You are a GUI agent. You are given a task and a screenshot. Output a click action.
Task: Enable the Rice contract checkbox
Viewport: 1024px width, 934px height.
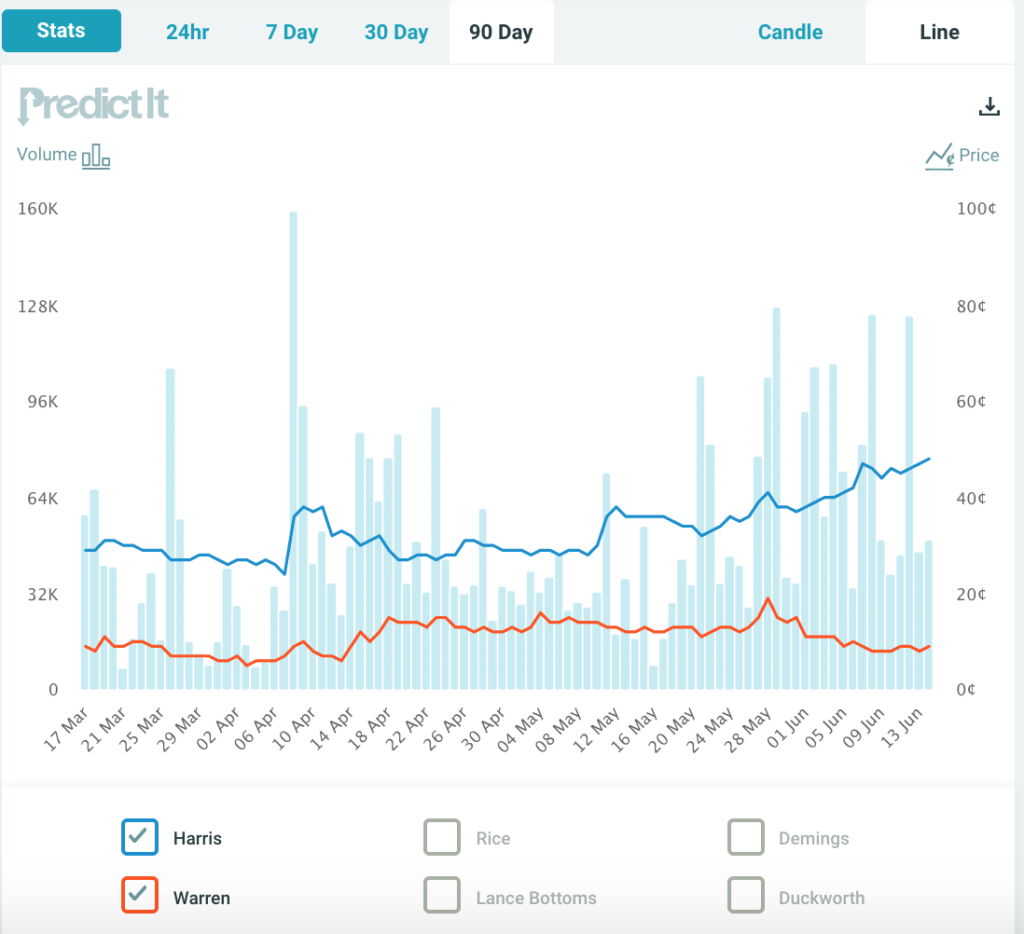442,837
